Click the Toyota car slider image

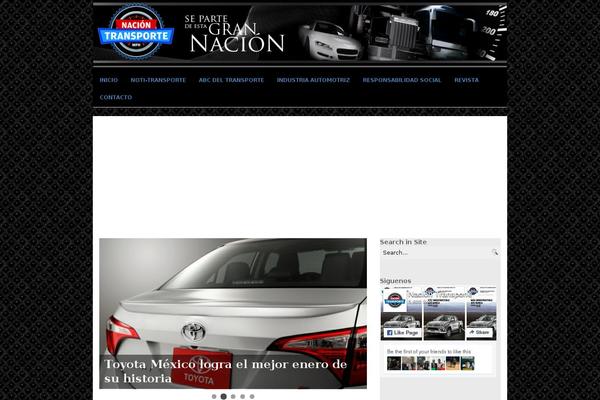[233, 313]
